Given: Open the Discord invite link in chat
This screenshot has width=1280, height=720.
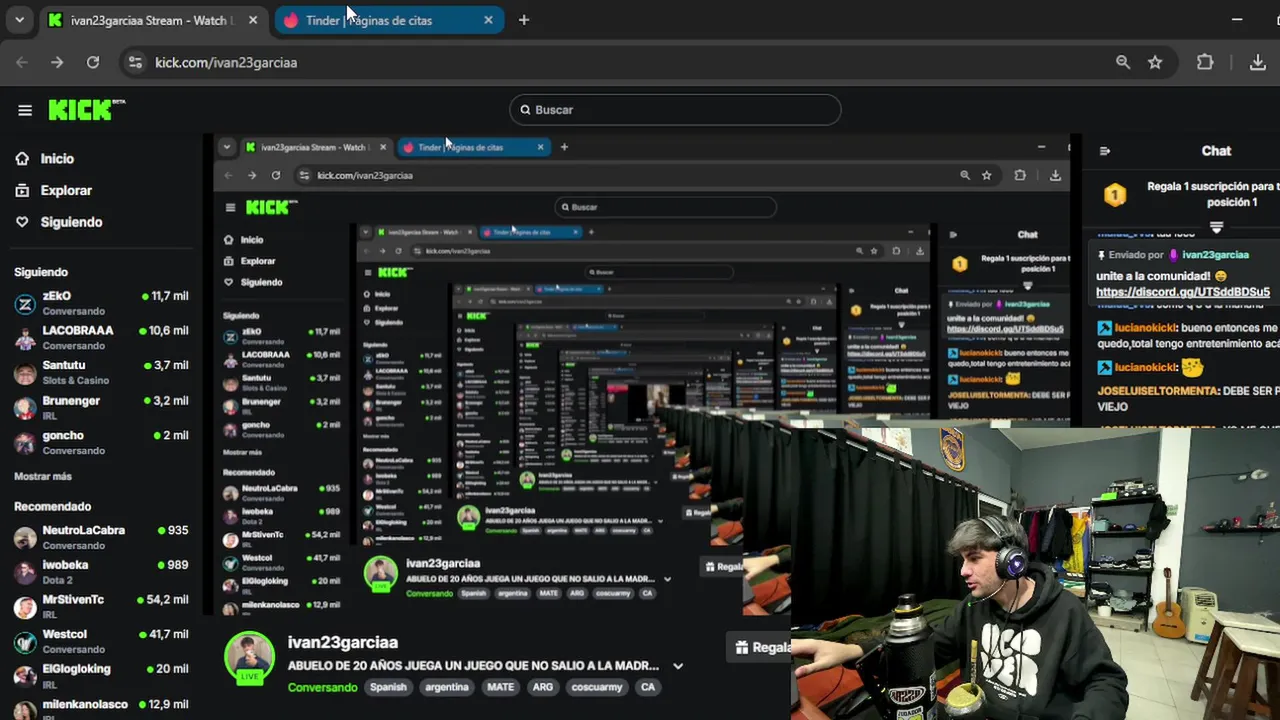Looking at the screenshot, I should pos(1183,292).
